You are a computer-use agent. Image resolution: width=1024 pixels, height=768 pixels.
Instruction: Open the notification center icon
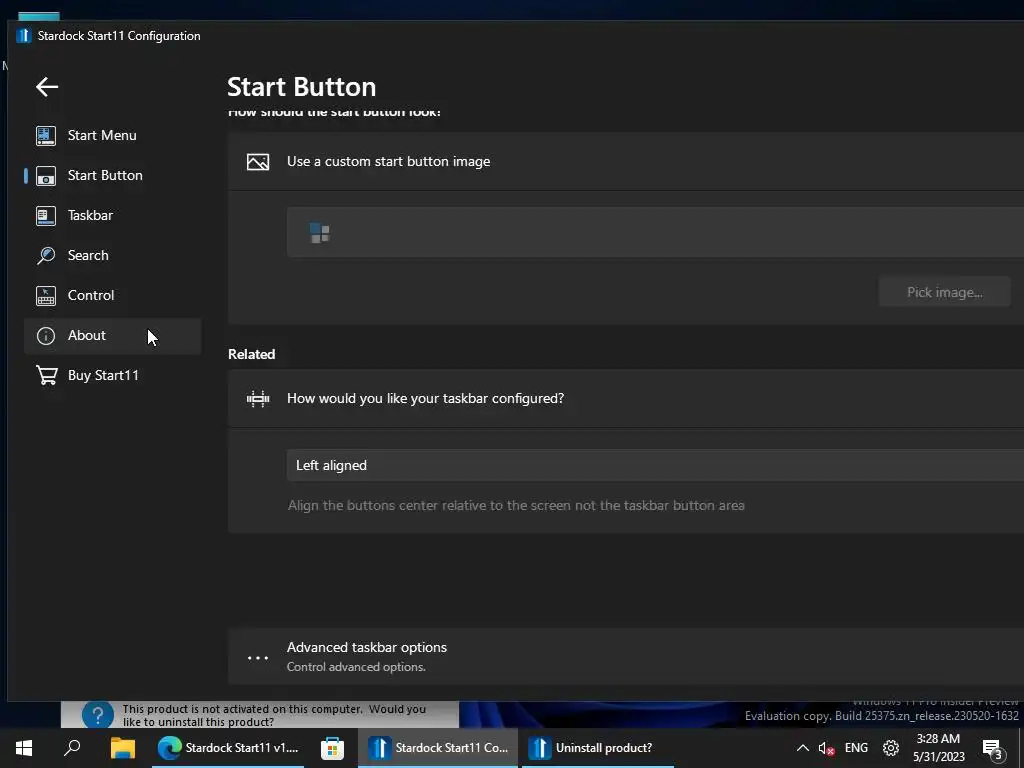993,749
